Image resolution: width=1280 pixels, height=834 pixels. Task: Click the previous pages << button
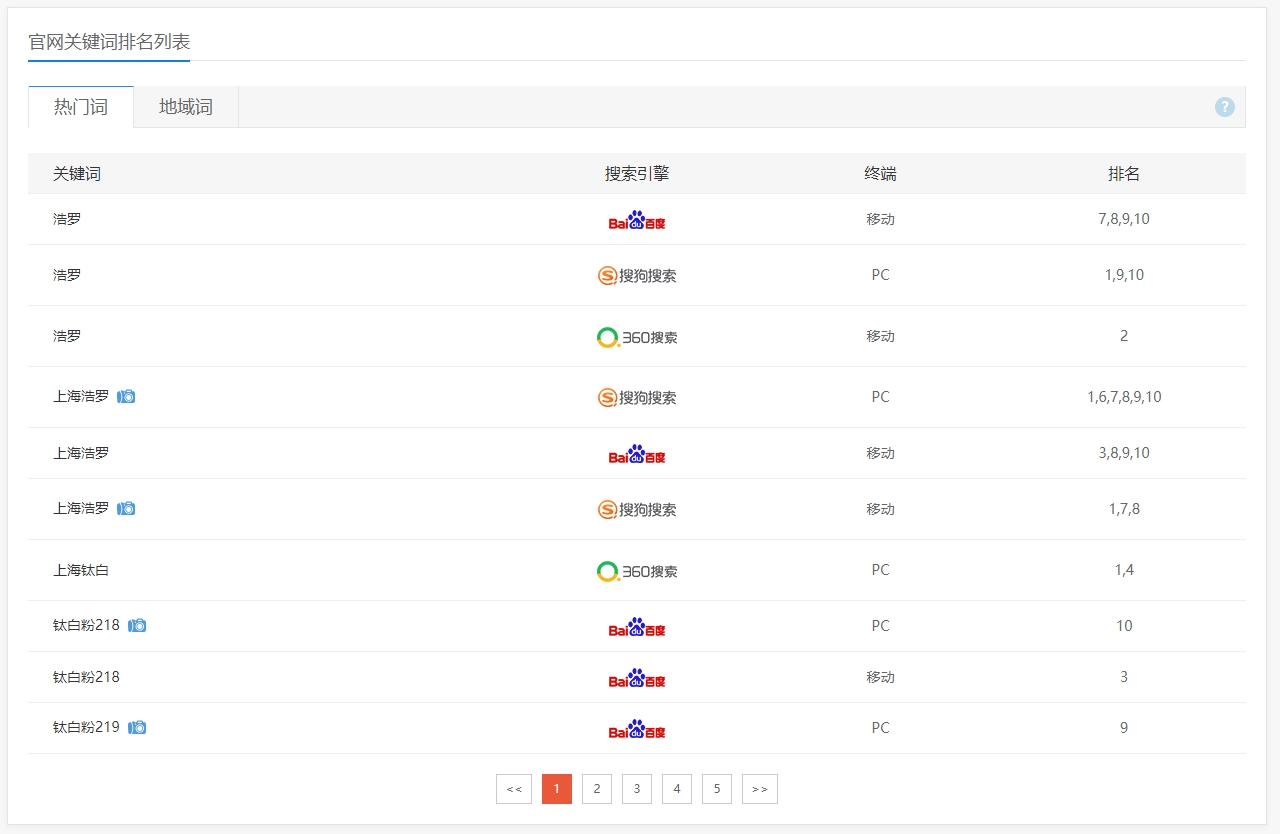[x=514, y=789]
